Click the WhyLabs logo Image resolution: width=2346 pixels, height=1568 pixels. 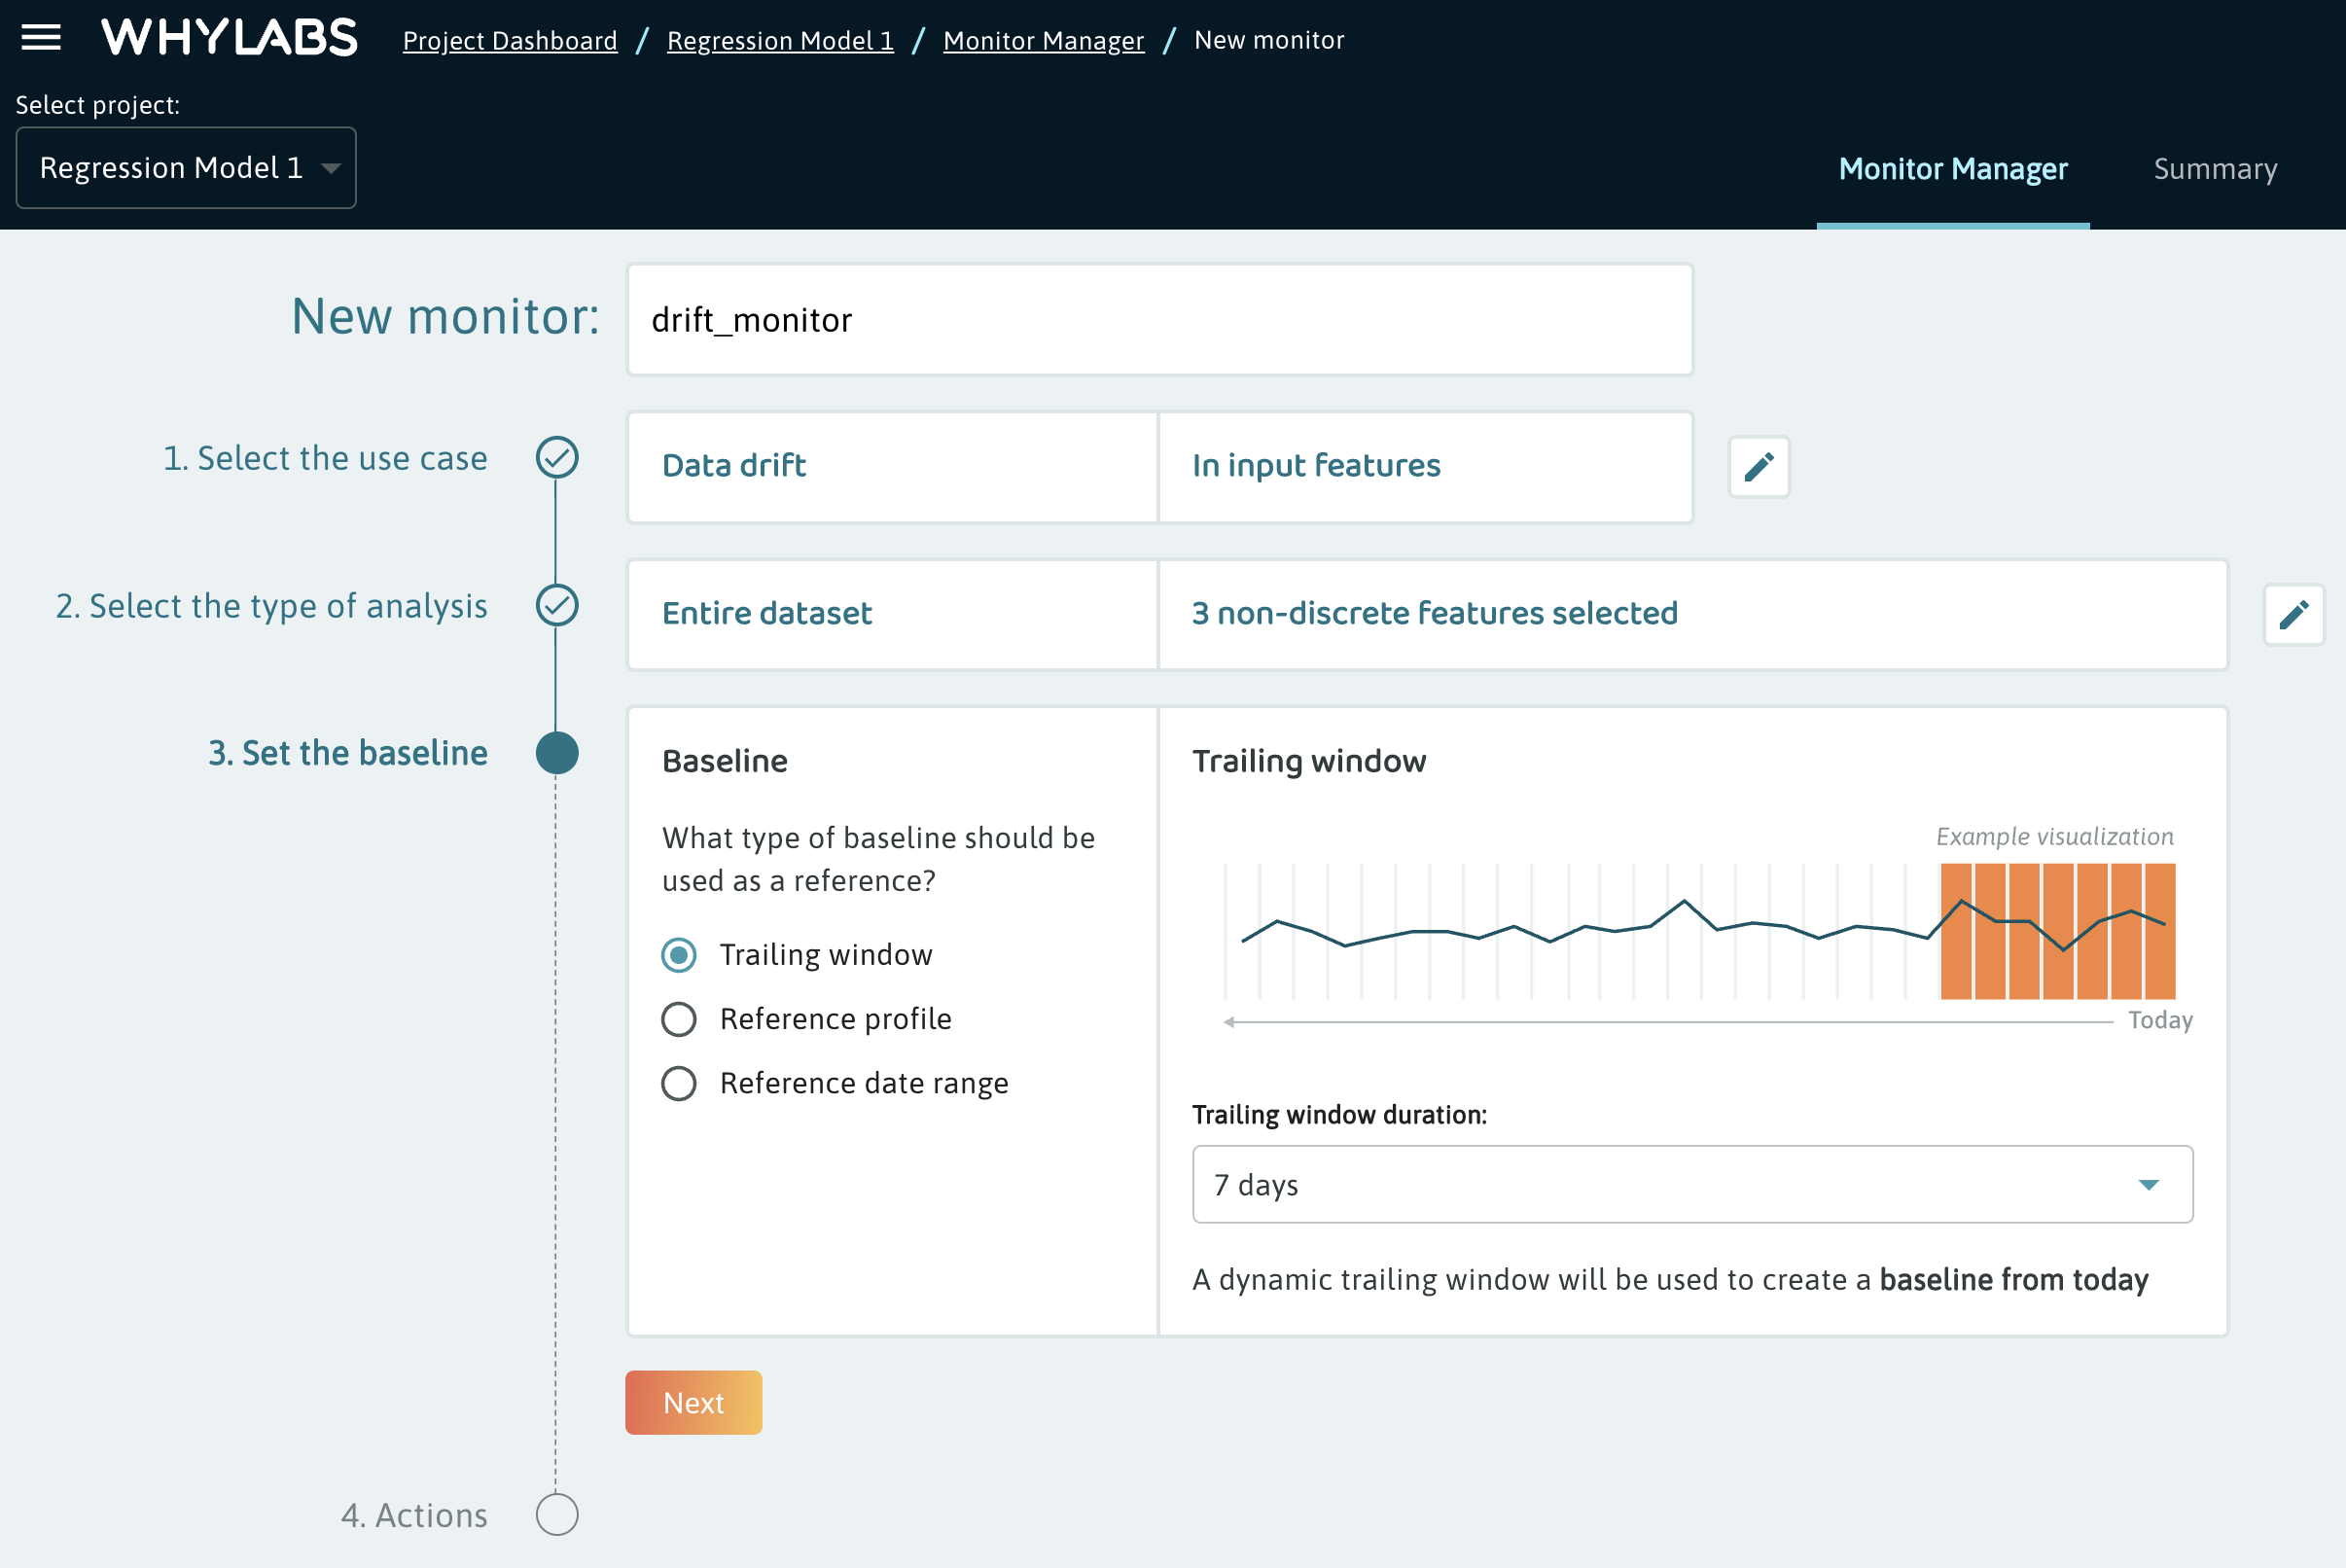coord(229,38)
